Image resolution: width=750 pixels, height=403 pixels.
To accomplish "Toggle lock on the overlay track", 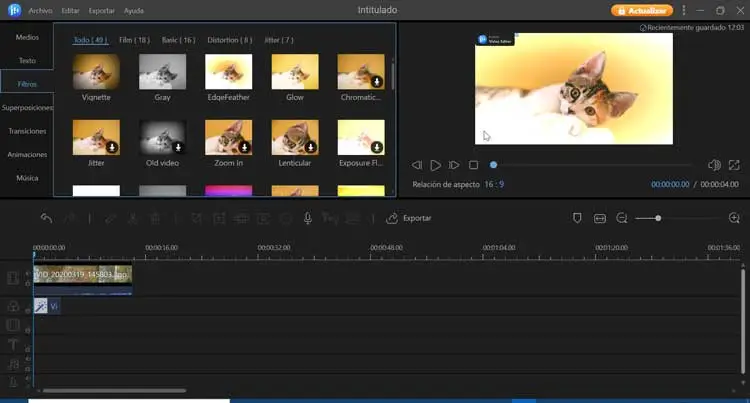I will pyautogui.click(x=27, y=330).
